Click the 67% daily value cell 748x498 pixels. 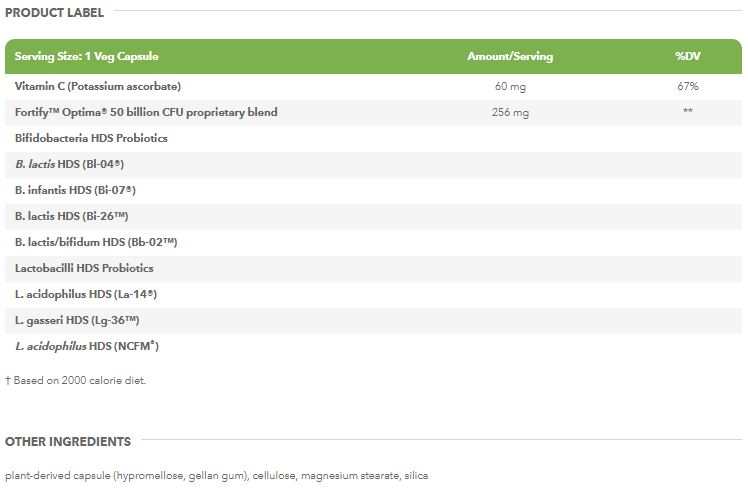(x=687, y=87)
